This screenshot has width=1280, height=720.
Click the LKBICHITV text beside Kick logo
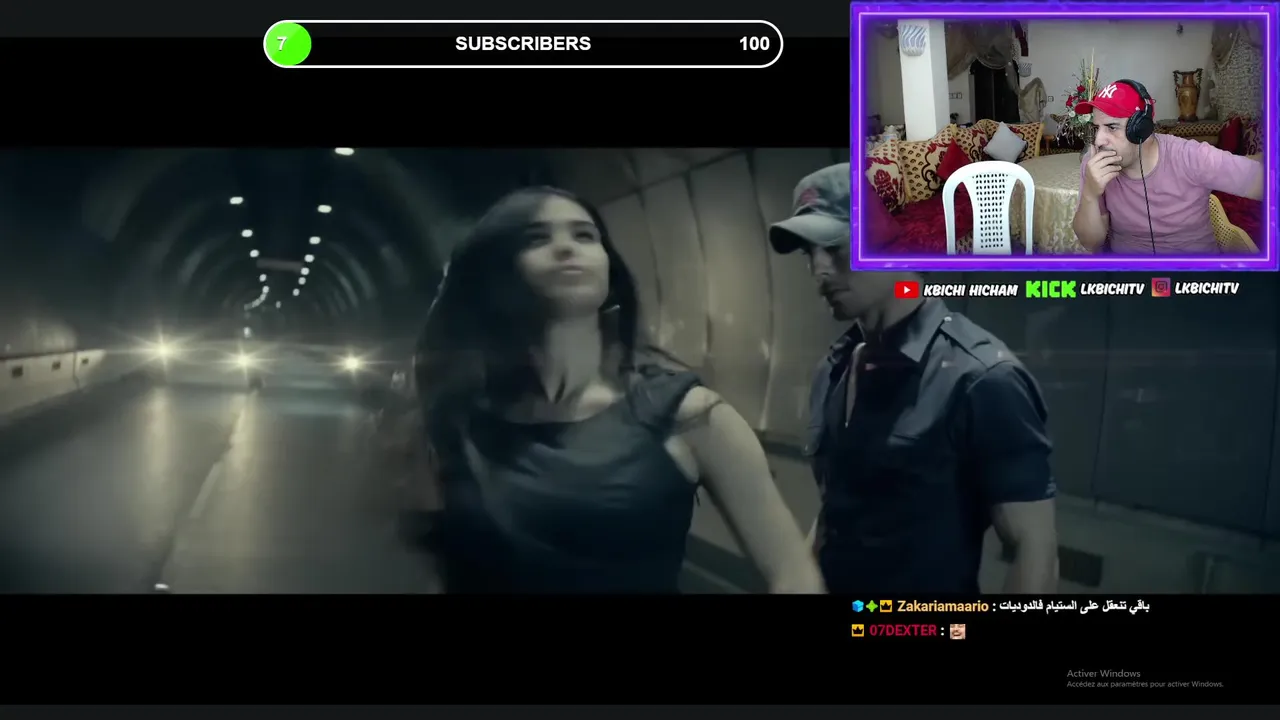1112,289
